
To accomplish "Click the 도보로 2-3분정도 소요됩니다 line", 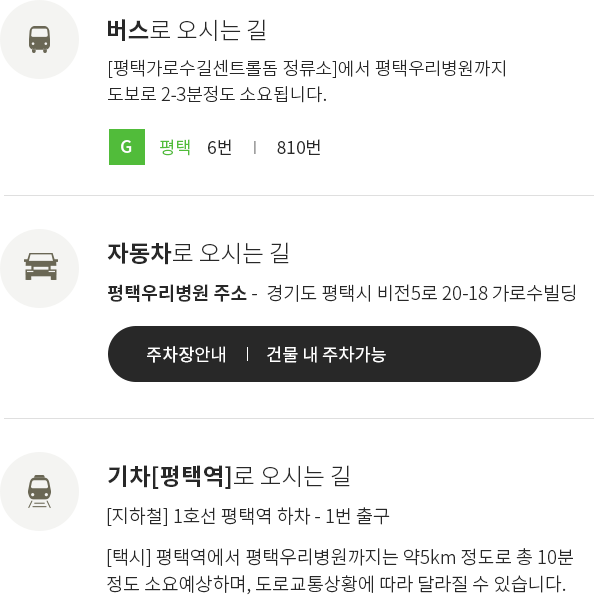I will (x=217, y=94).
